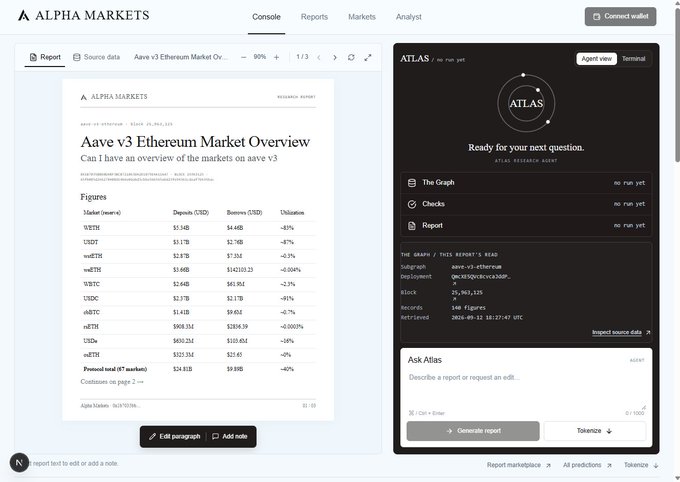Click the speech bubble icon on Add note
This screenshot has width=680, height=482.
point(215,436)
